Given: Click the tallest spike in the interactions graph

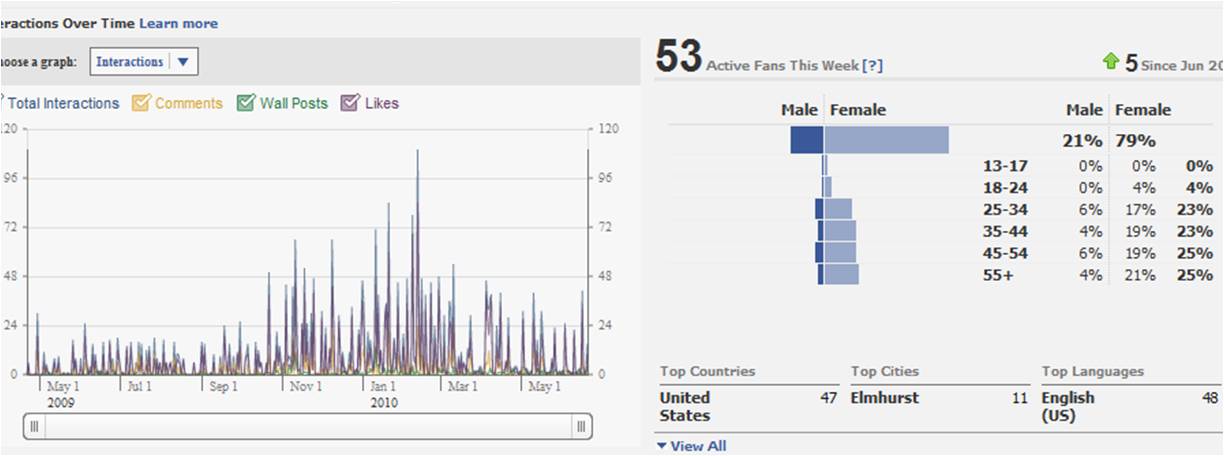Looking at the screenshot, I should (x=417, y=152).
